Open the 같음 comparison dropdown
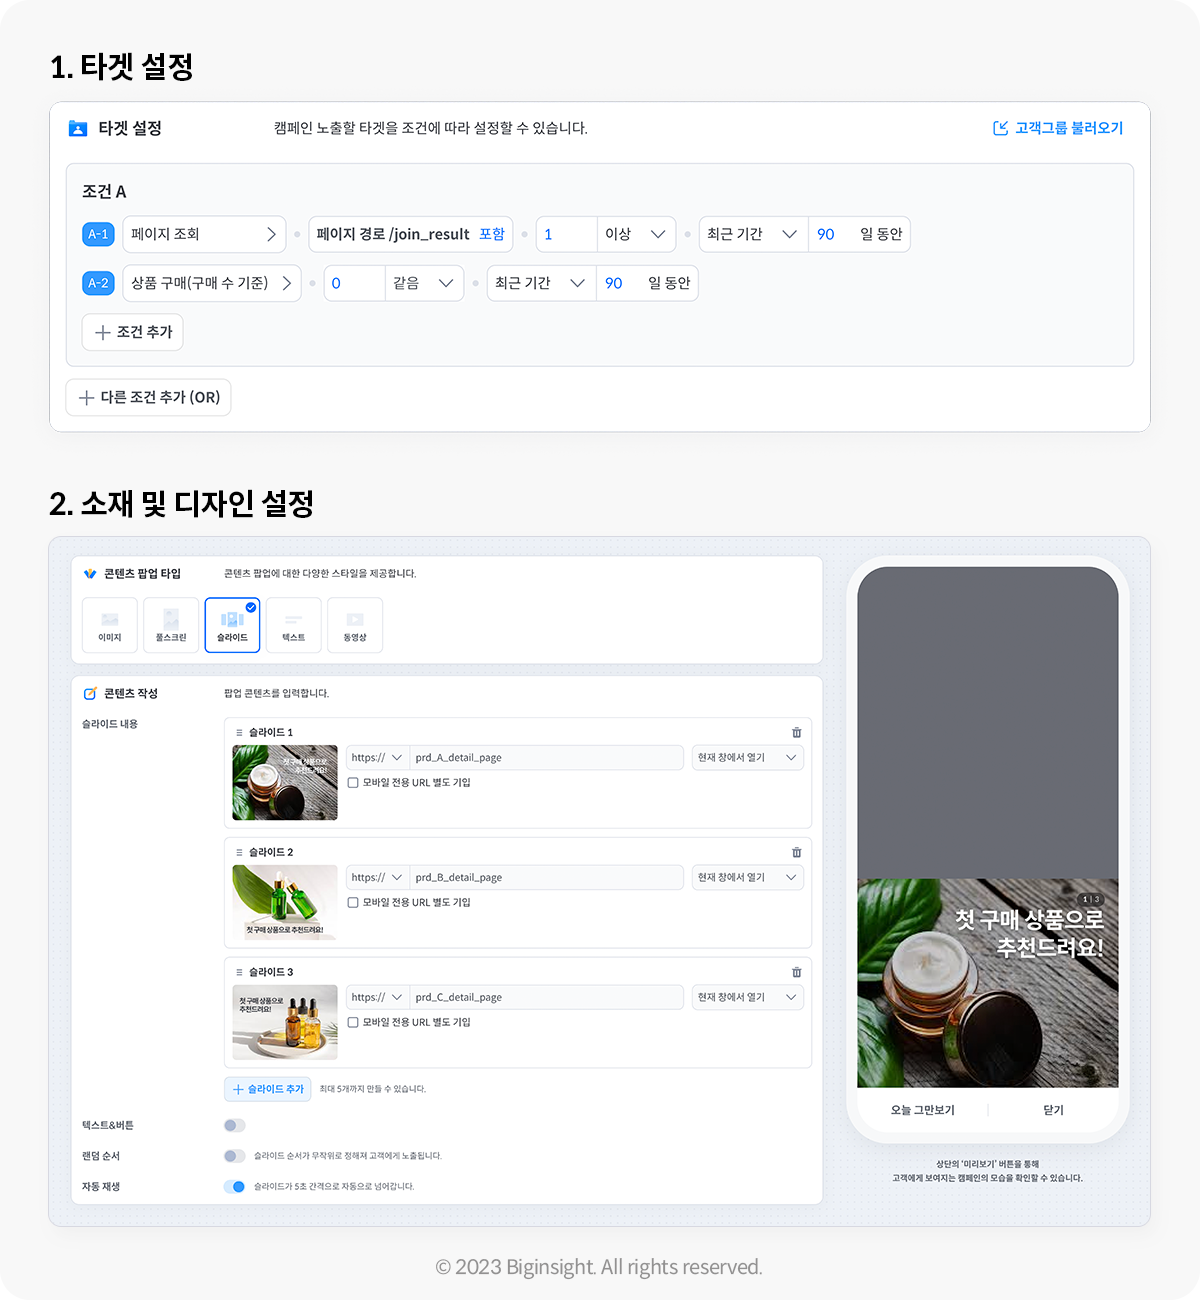This screenshot has width=1200, height=1300. click(424, 283)
